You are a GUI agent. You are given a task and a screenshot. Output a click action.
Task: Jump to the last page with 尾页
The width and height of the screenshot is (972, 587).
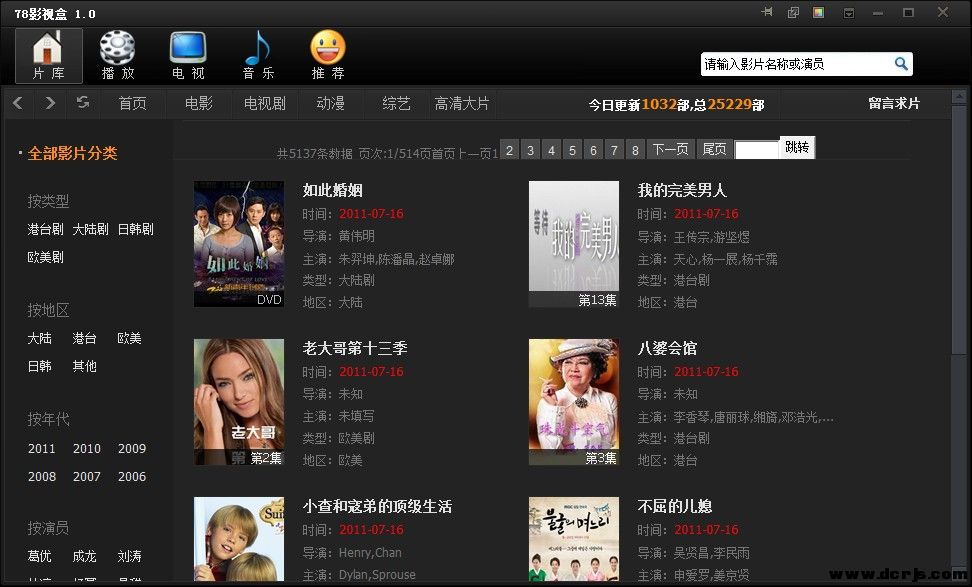pos(715,149)
